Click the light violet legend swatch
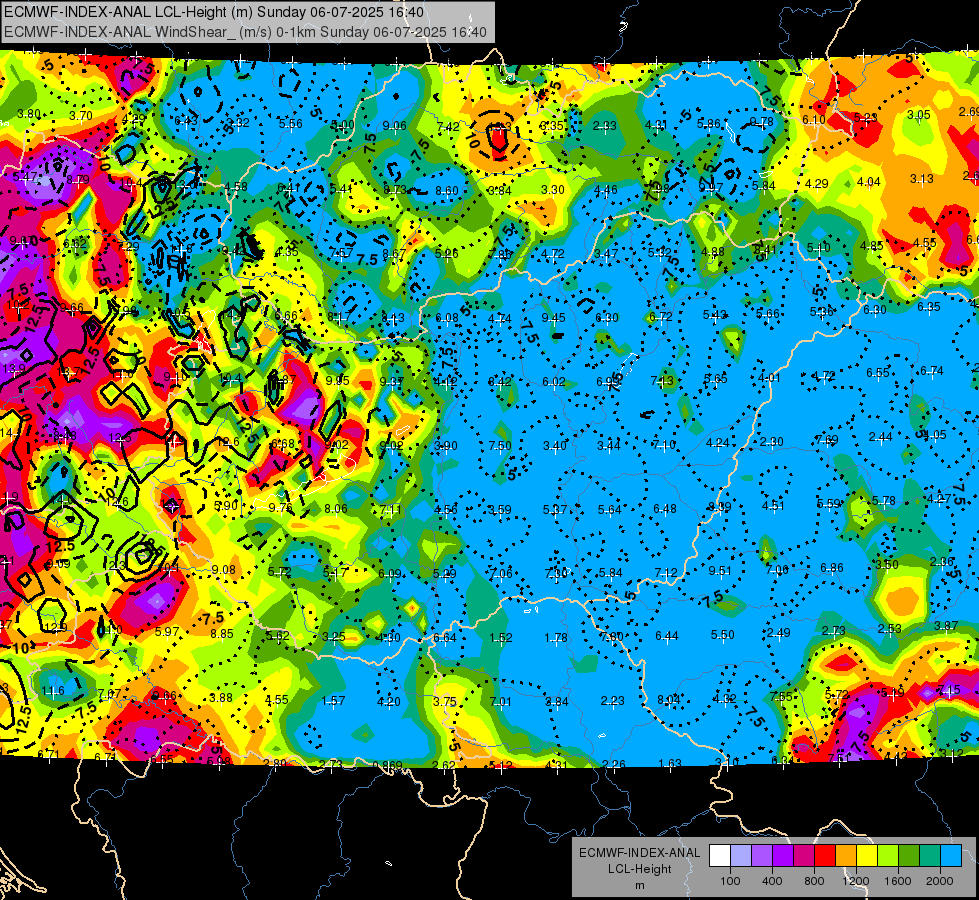Screen dimensions: 979x900 pos(762,856)
